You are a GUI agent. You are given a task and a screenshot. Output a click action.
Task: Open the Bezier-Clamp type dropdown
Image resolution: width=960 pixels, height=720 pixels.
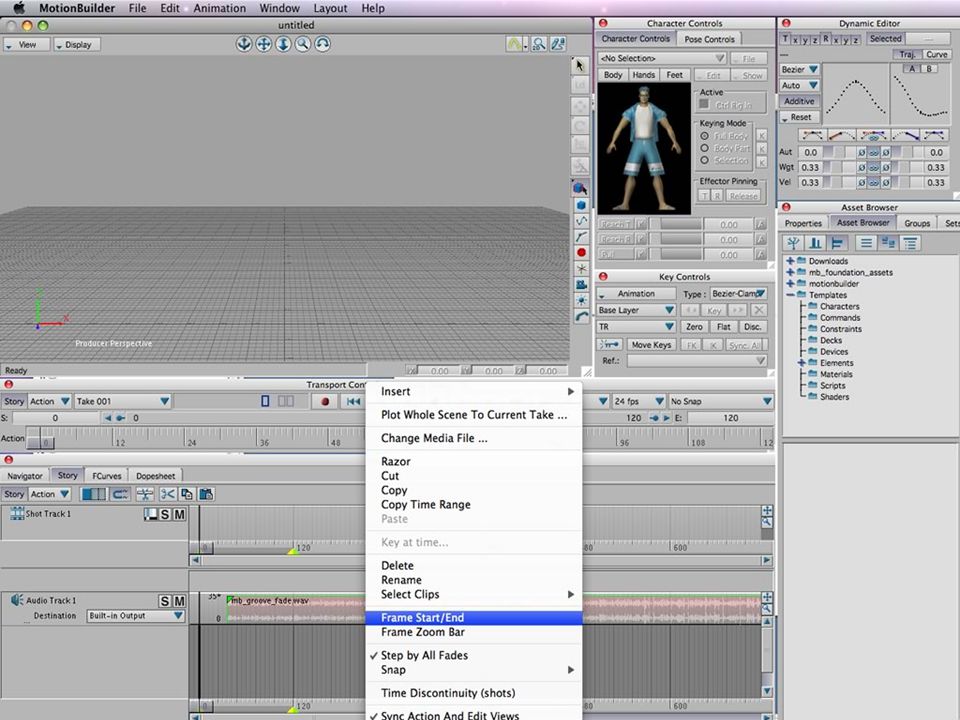(x=738, y=294)
